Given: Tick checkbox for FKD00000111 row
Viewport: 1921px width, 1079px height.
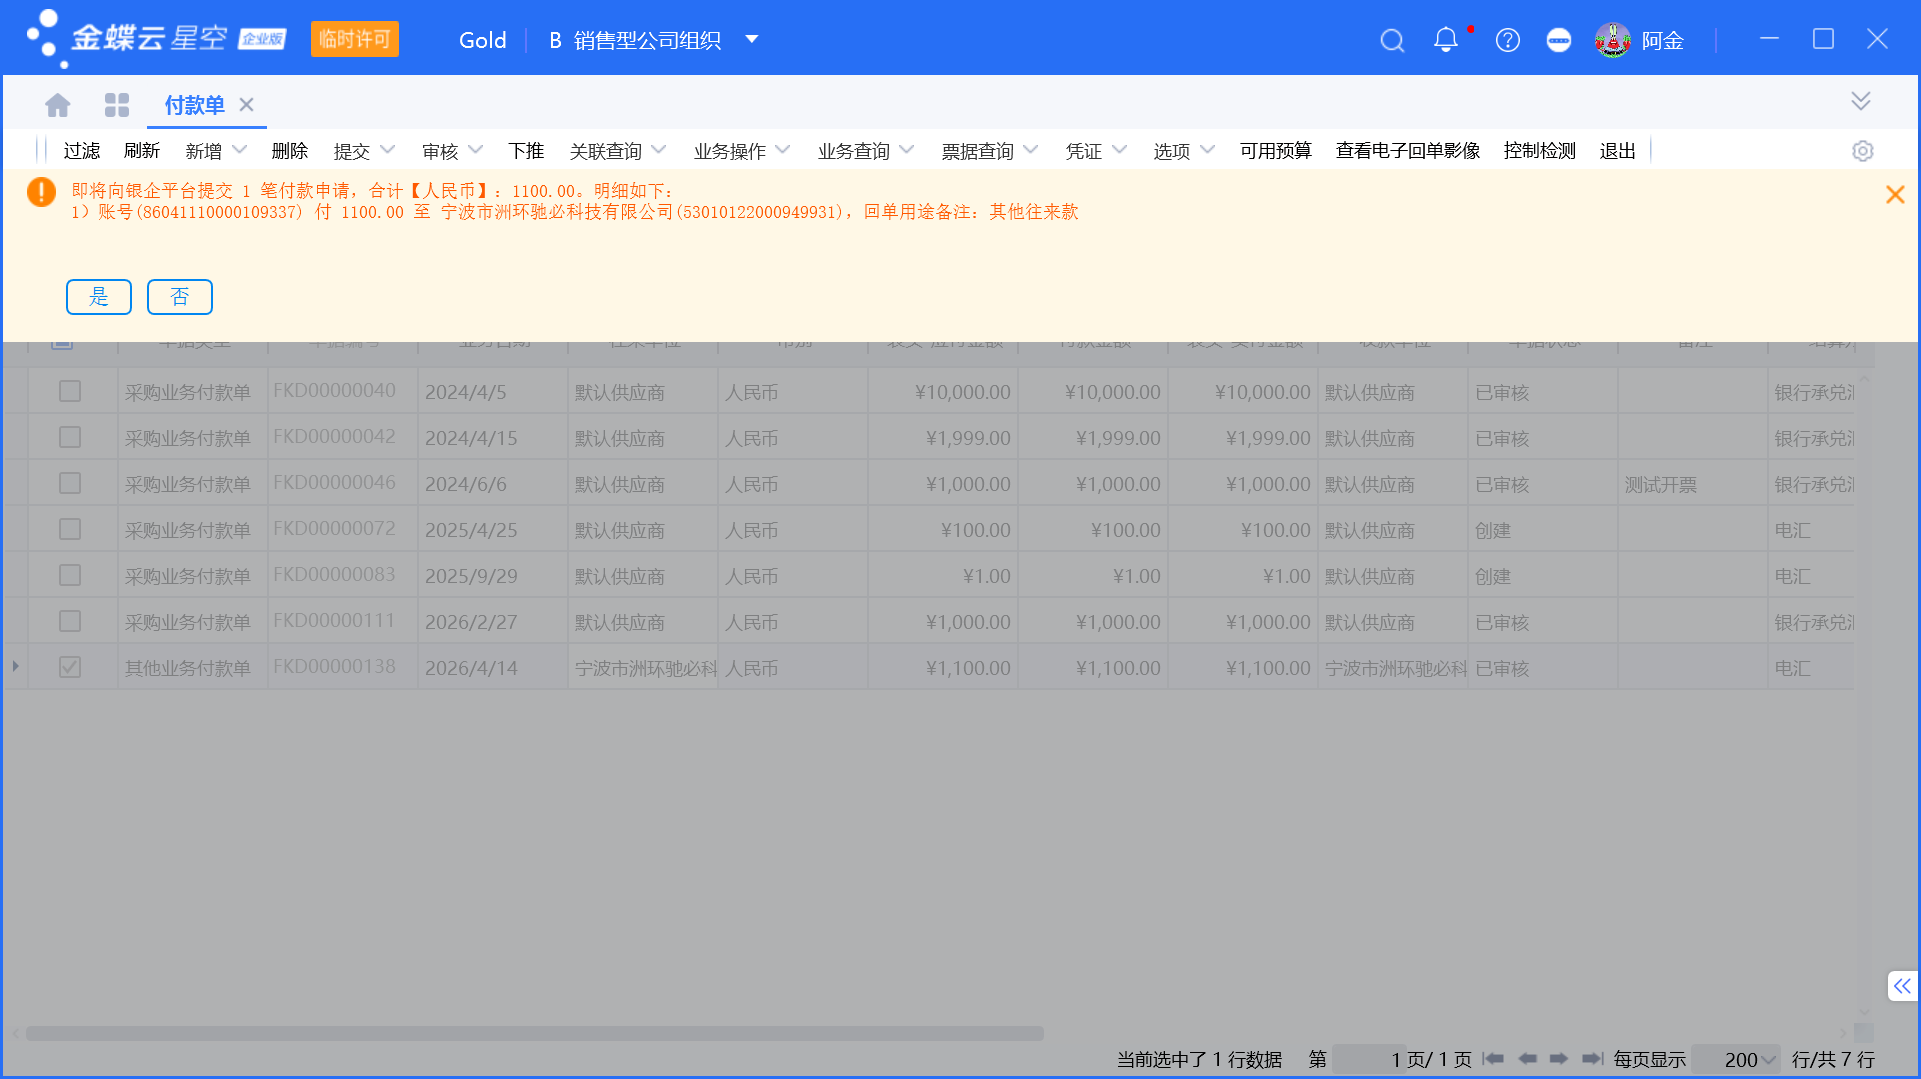Looking at the screenshot, I should 70,621.
